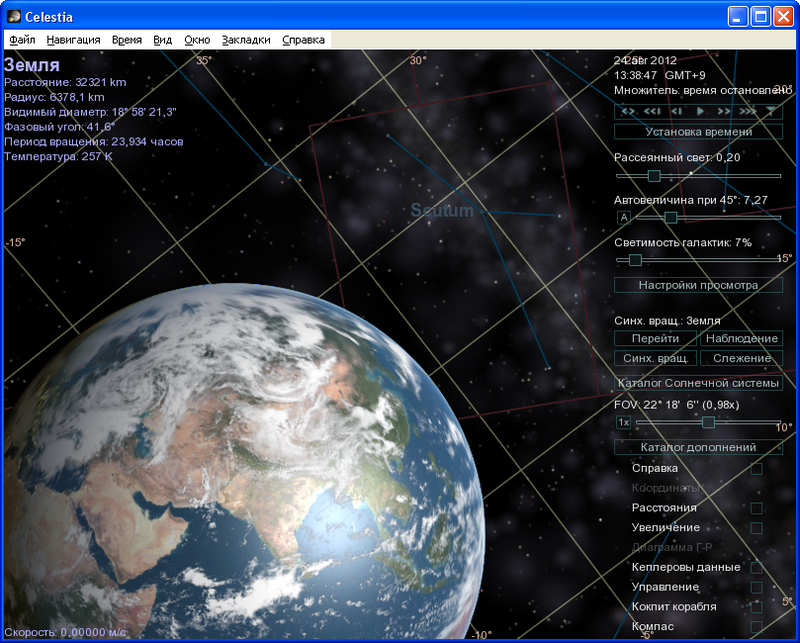The height and width of the screenshot is (643, 800).
Task: Click the reverse time direction icon
Action: tap(628, 111)
